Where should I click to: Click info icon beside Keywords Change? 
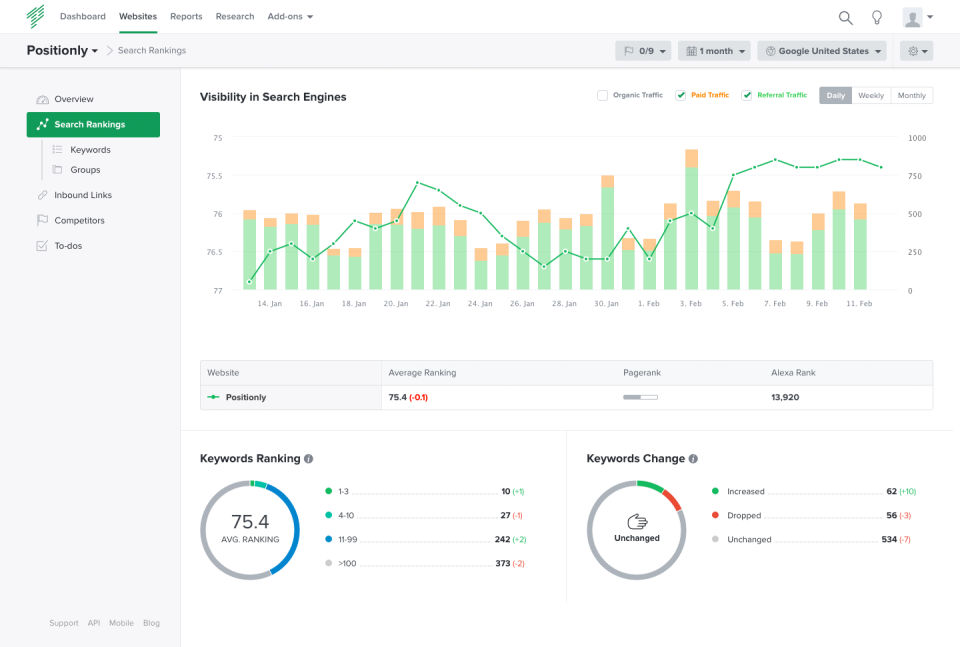point(693,458)
